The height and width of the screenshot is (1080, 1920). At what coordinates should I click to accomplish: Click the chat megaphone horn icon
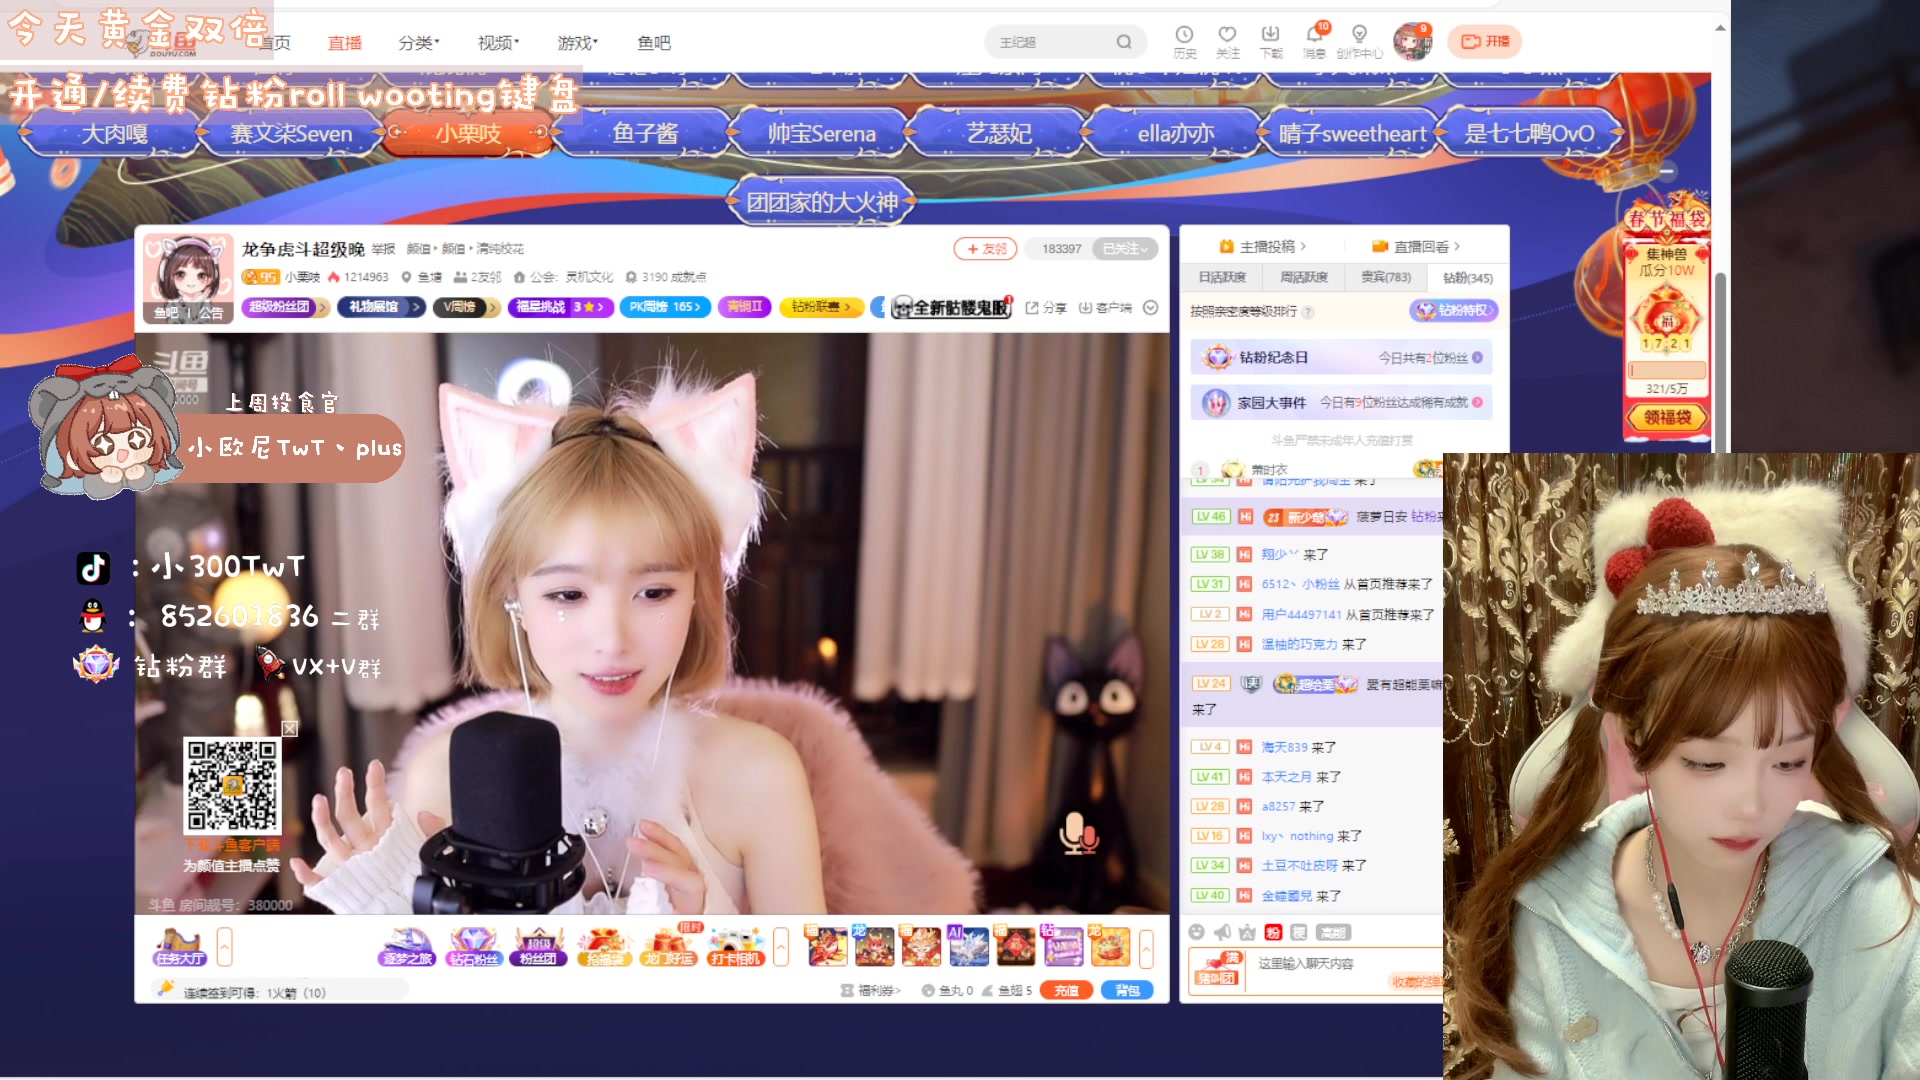pos(1221,932)
